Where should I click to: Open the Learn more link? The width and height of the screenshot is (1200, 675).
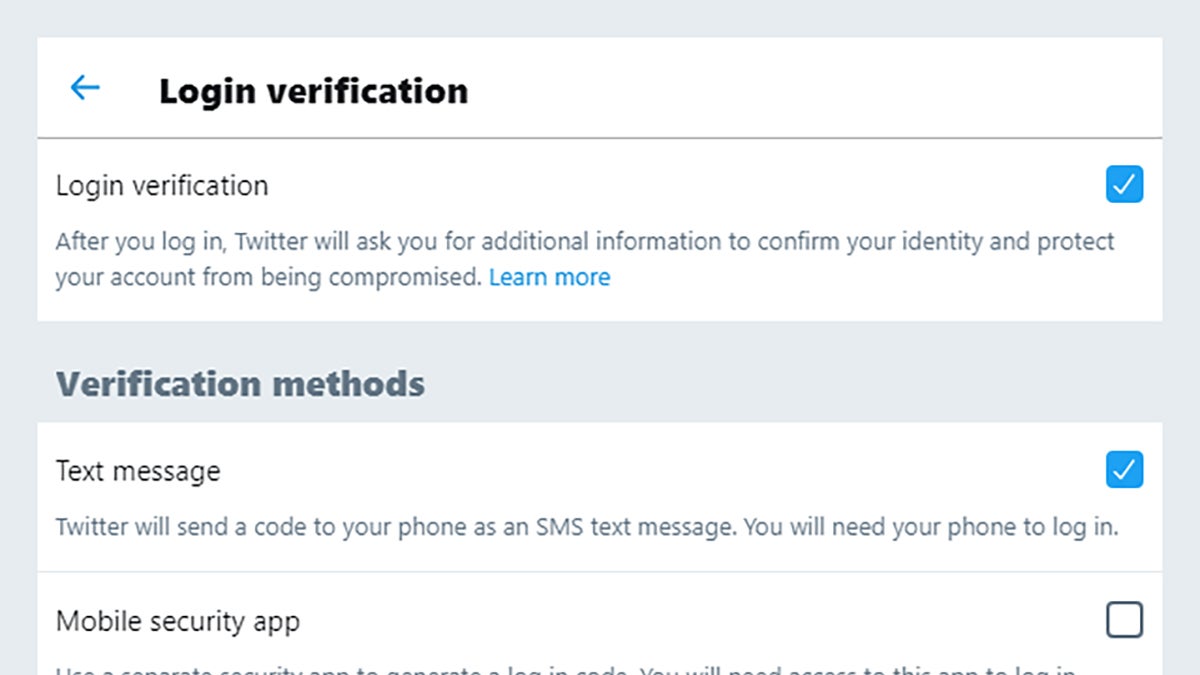(x=549, y=277)
